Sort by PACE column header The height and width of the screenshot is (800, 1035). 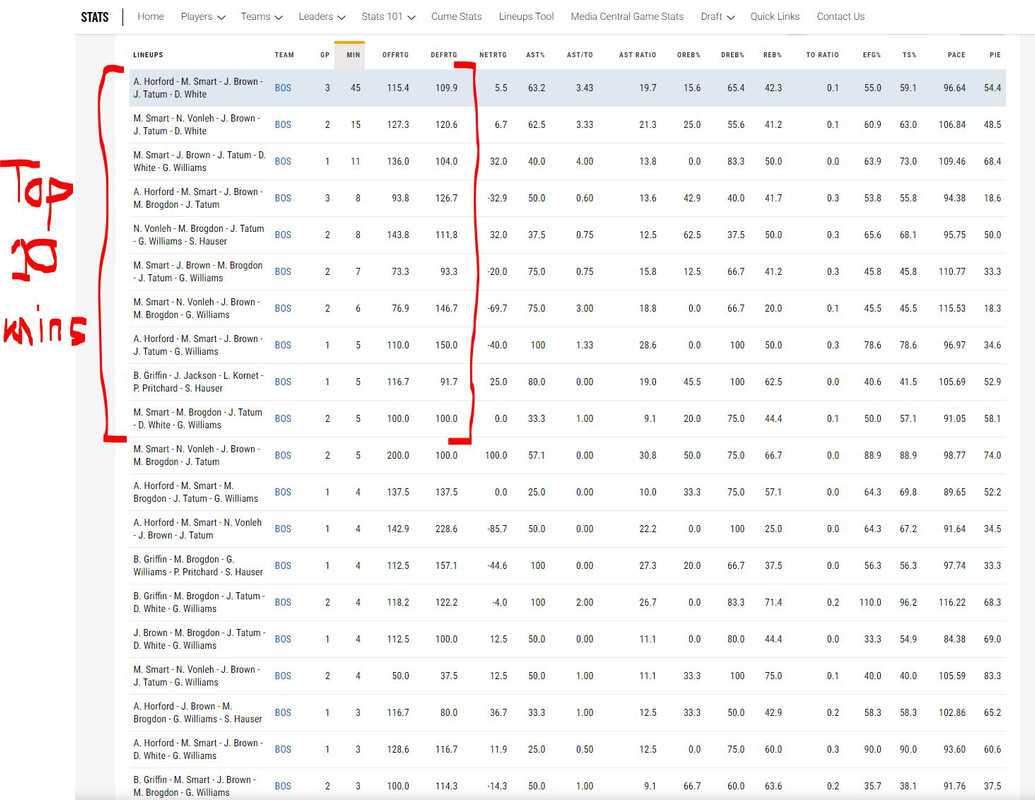(956, 55)
